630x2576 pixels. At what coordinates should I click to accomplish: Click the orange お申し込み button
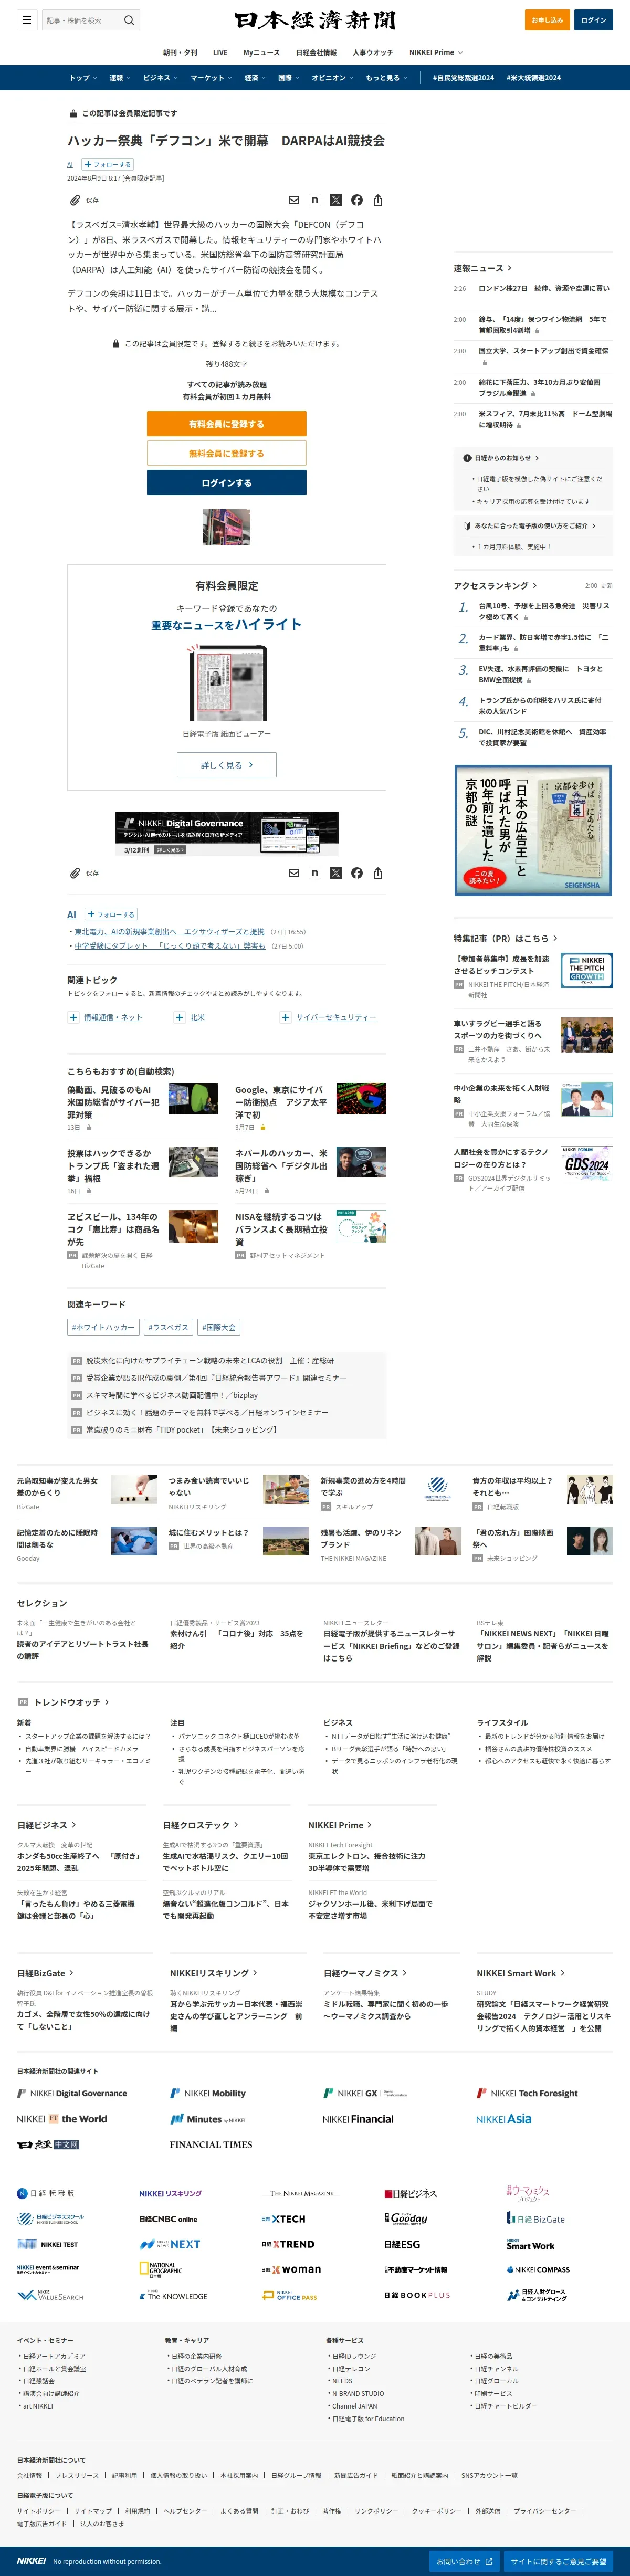tap(547, 20)
